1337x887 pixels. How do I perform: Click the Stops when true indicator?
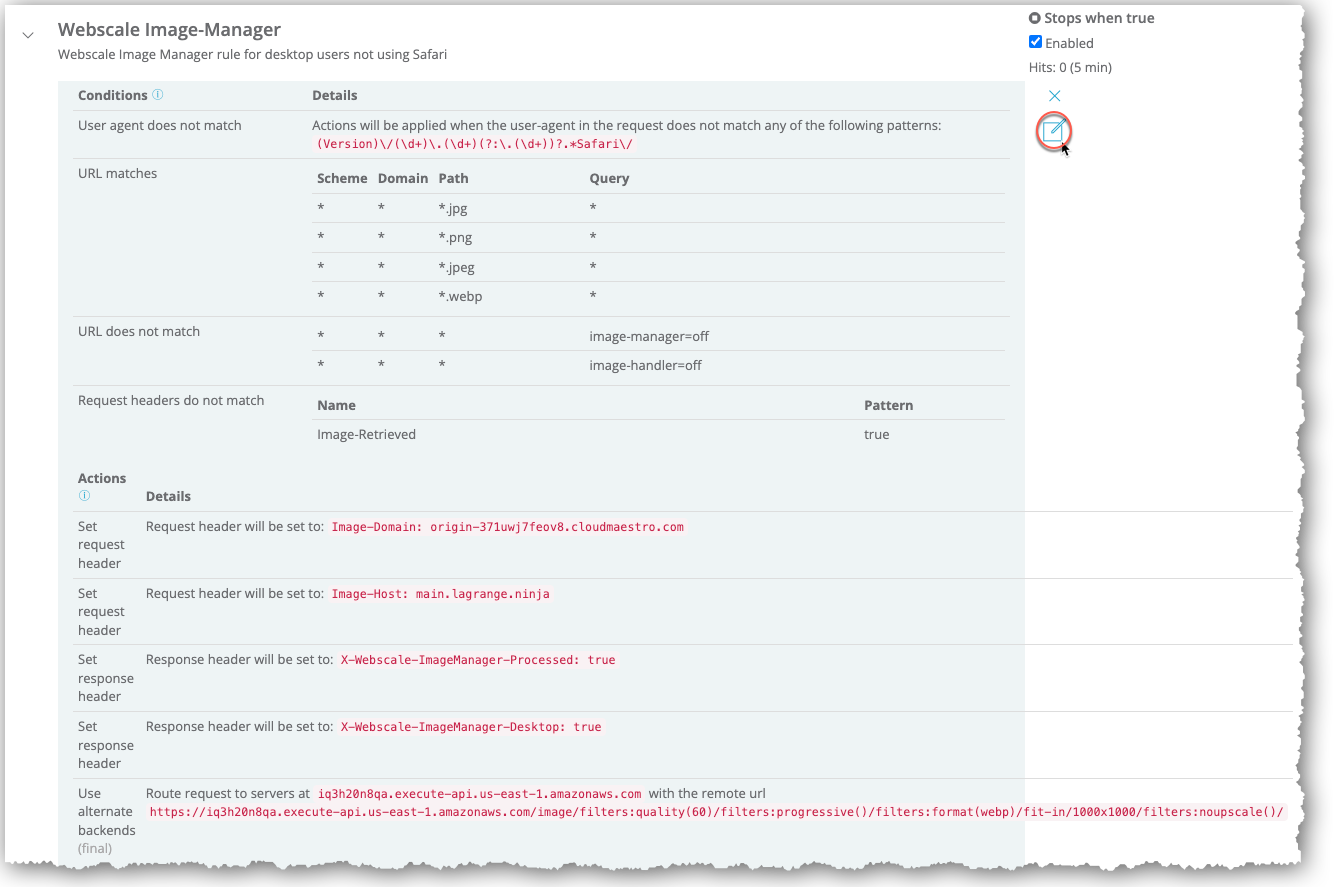(1034, 18)
